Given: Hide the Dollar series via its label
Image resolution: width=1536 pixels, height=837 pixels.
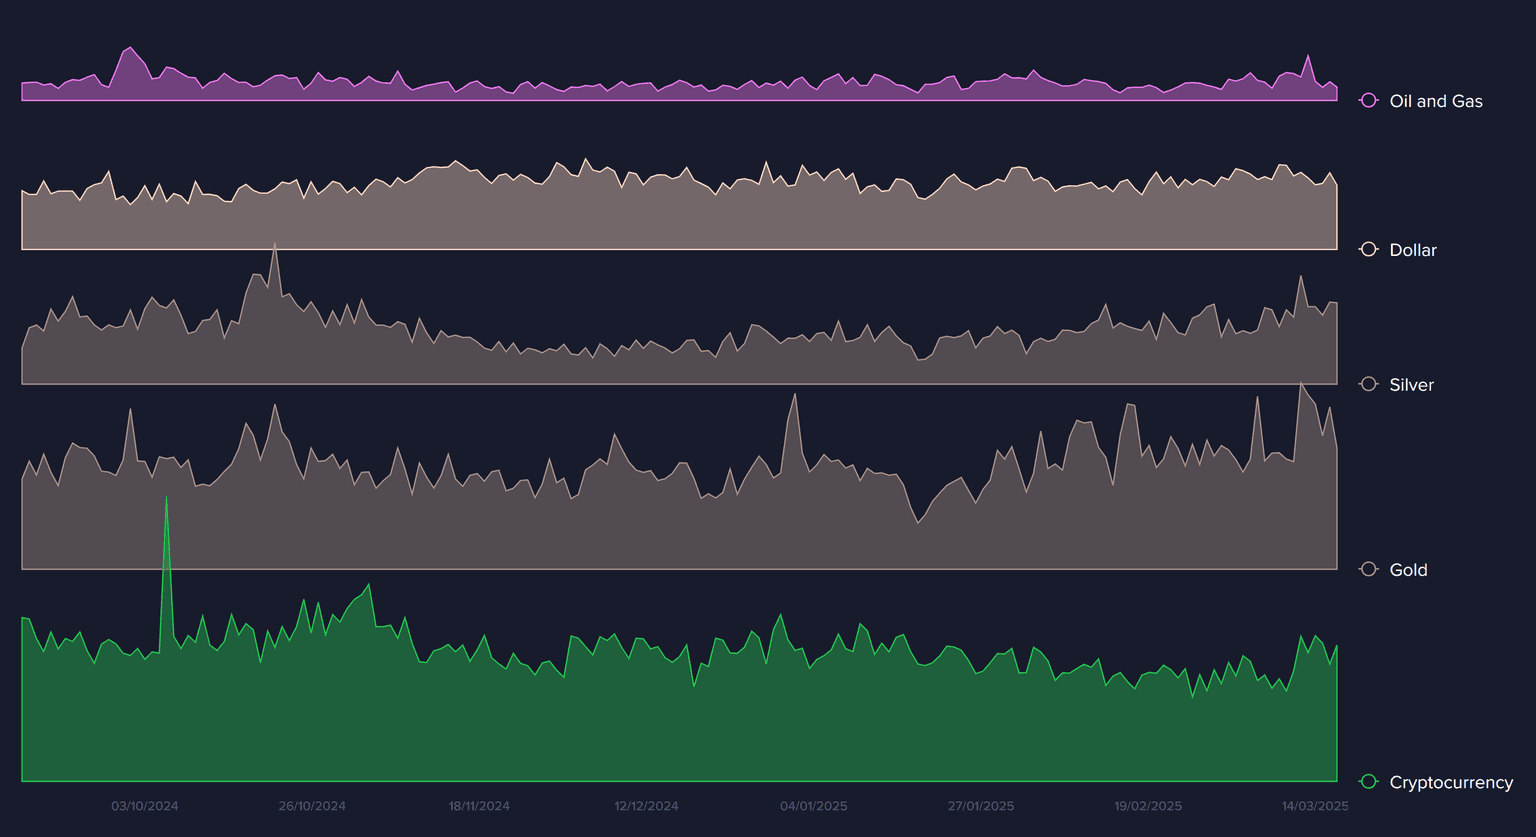Looking at the screenshot, I should pyautogui.click(x=1412, y=250).
